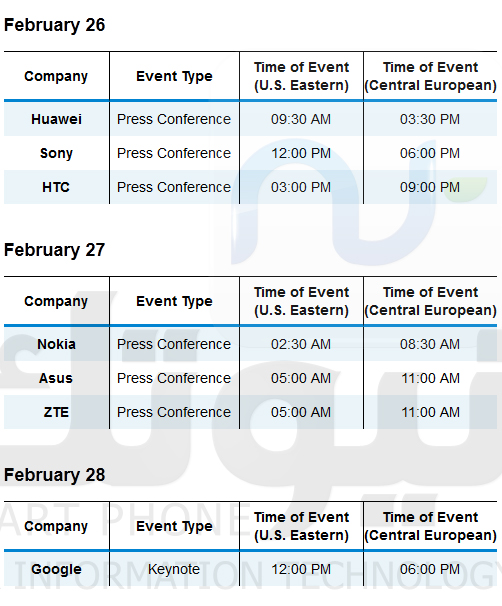This screenshot has width=502, height=606.
Task: Select the Asus company cell
Action: (56, 378)
